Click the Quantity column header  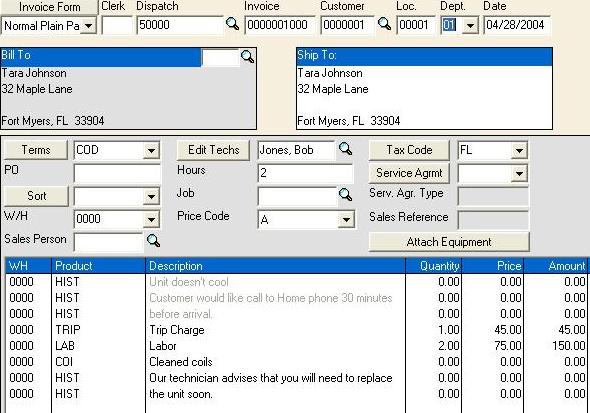(x=434, y=266)
